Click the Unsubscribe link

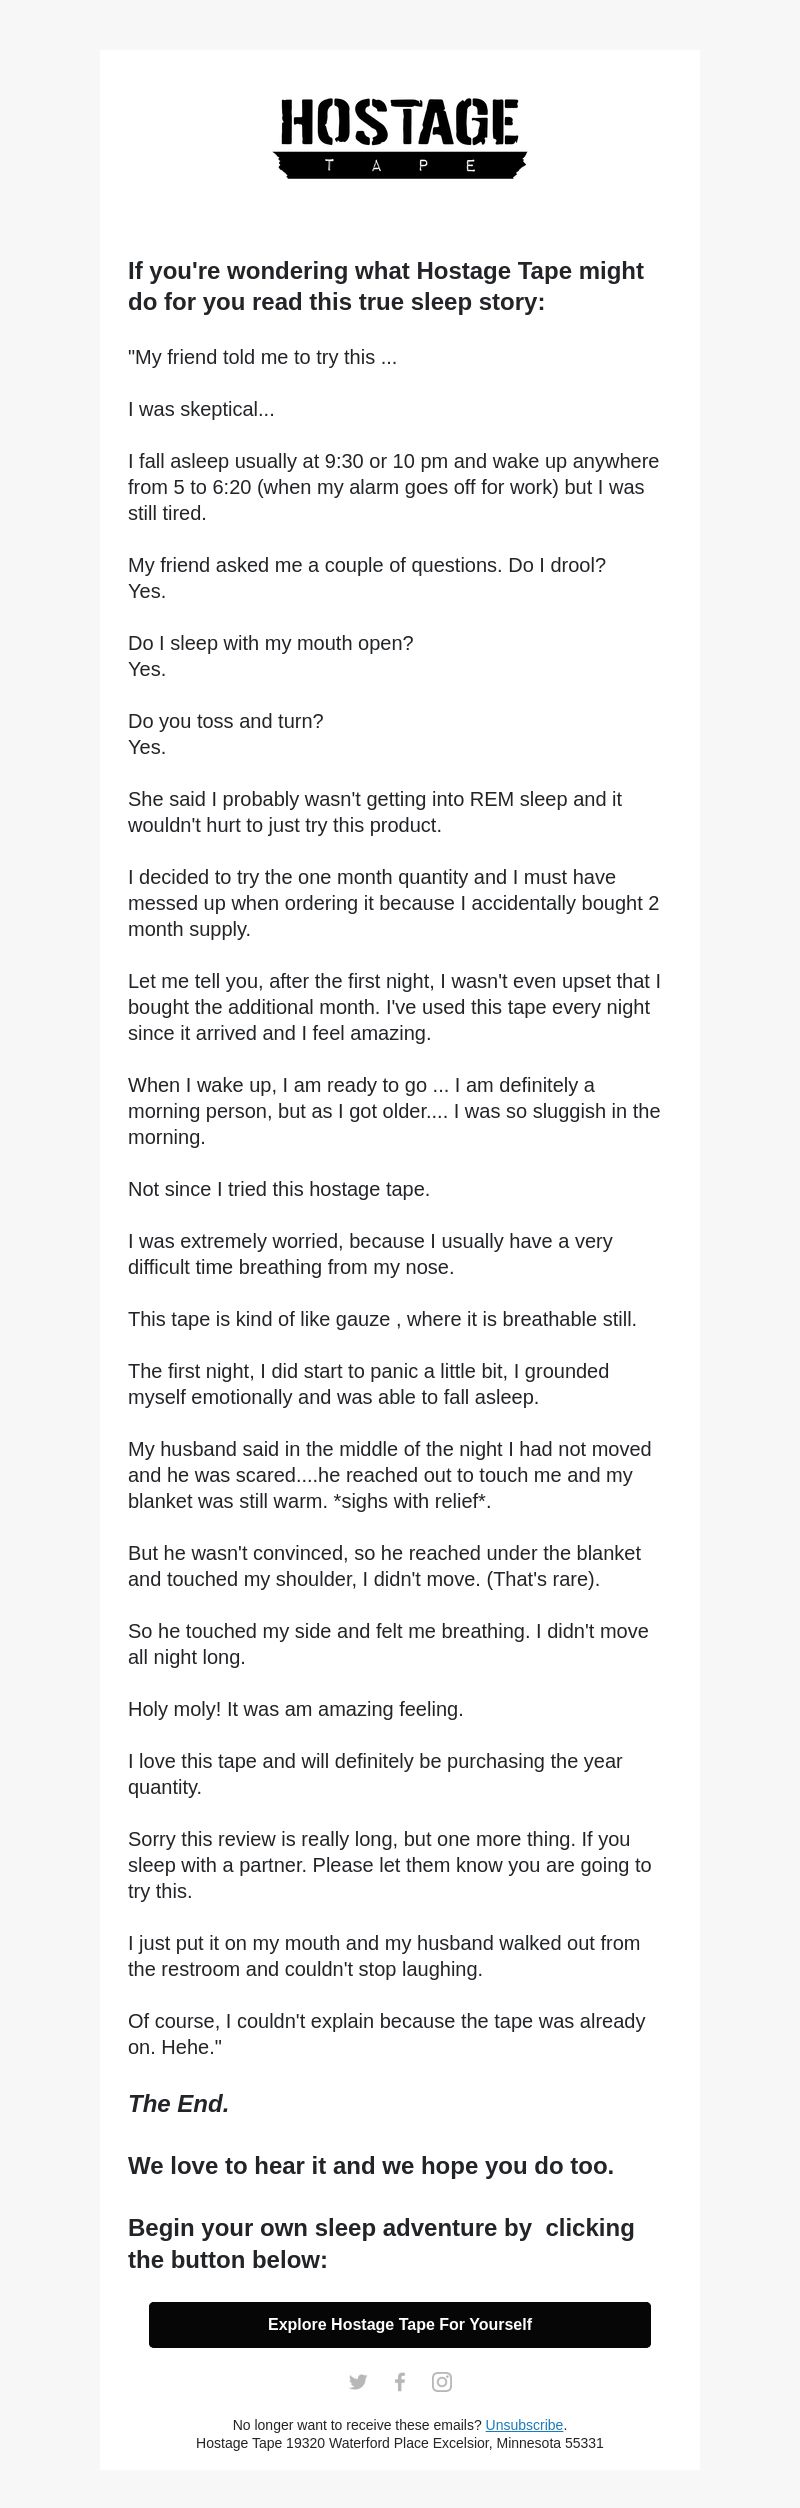[x=524, y=2425]
